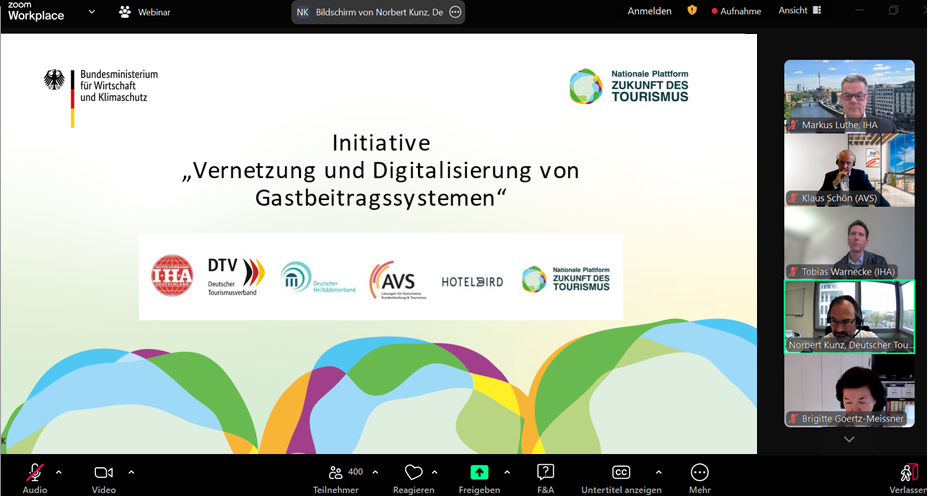This screenshot has height=496, width=928.
Task: Click the '400' participant count
Action: [x=356, y=472]
